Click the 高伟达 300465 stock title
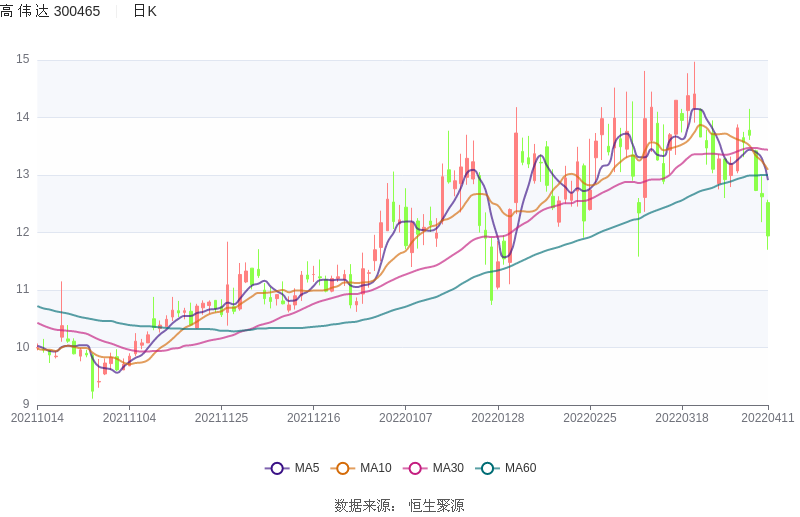 click(50, 11)
